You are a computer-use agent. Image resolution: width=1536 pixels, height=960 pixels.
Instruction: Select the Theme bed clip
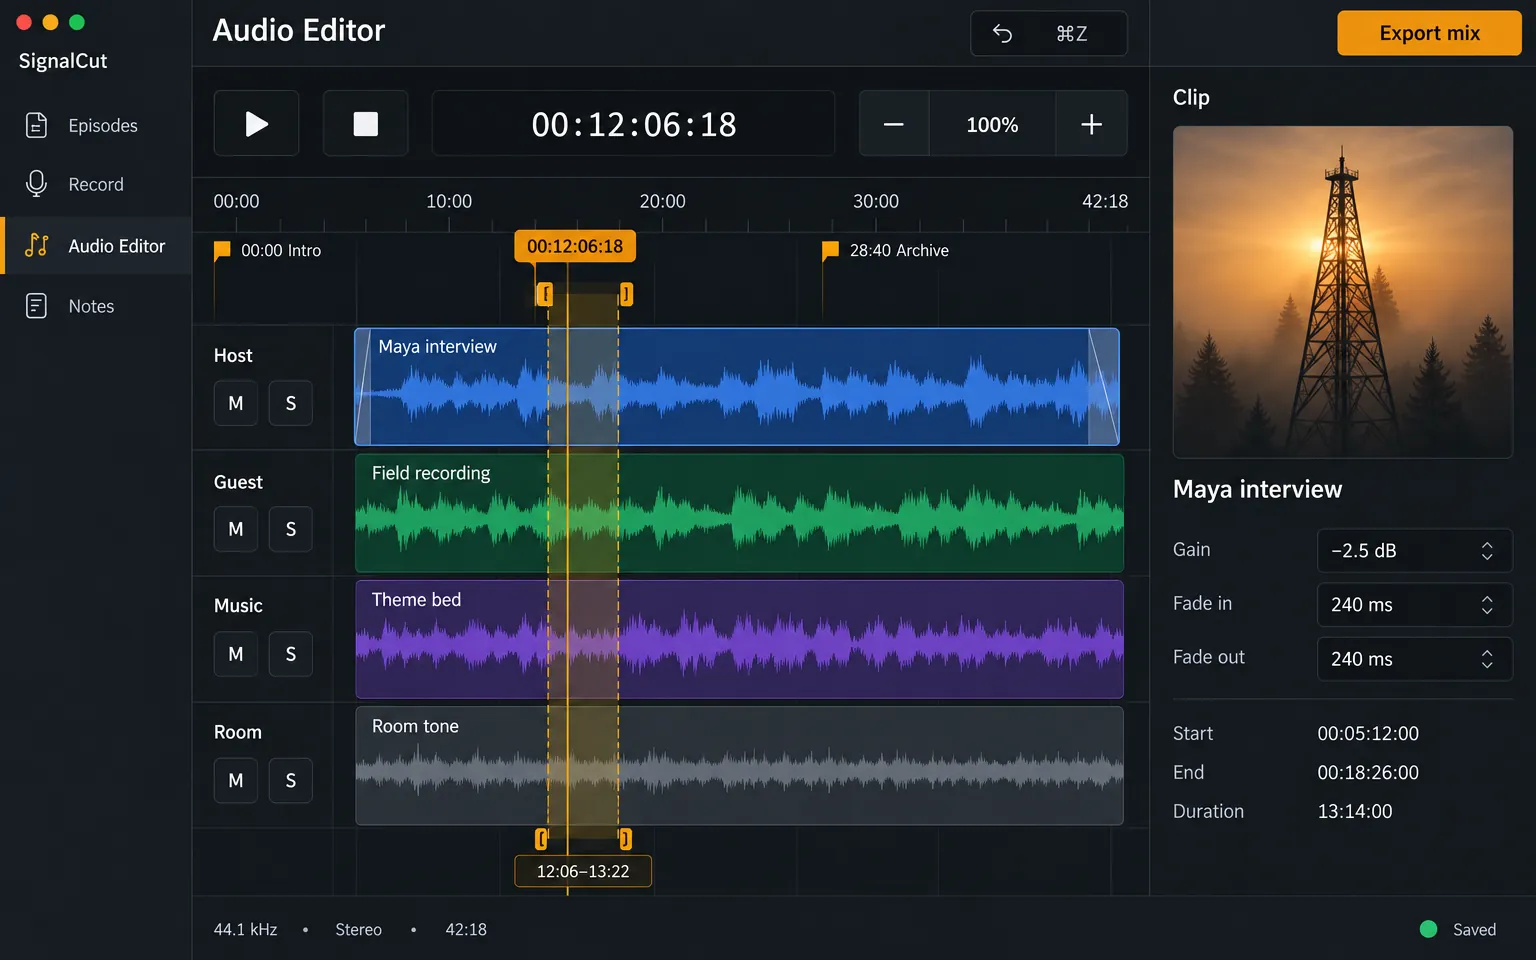[x=739, y=639]
